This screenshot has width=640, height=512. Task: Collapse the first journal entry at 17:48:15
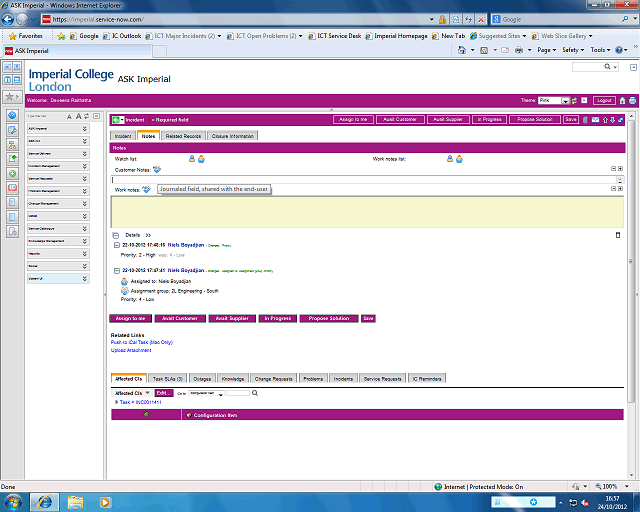click(x=116, y=245)
